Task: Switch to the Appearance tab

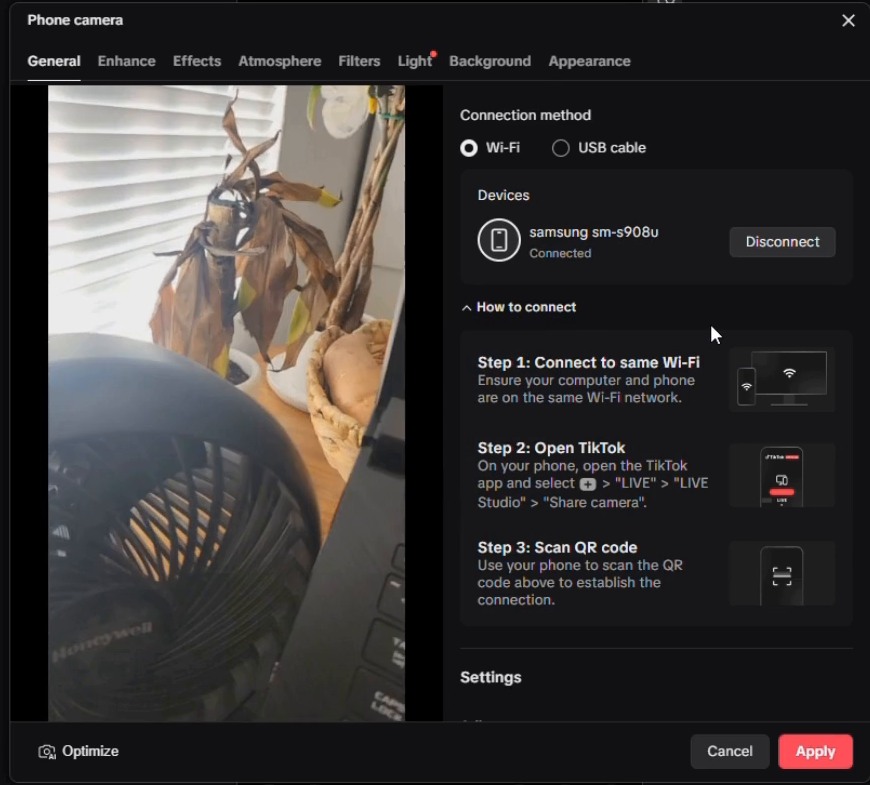Action: (589, 61)
